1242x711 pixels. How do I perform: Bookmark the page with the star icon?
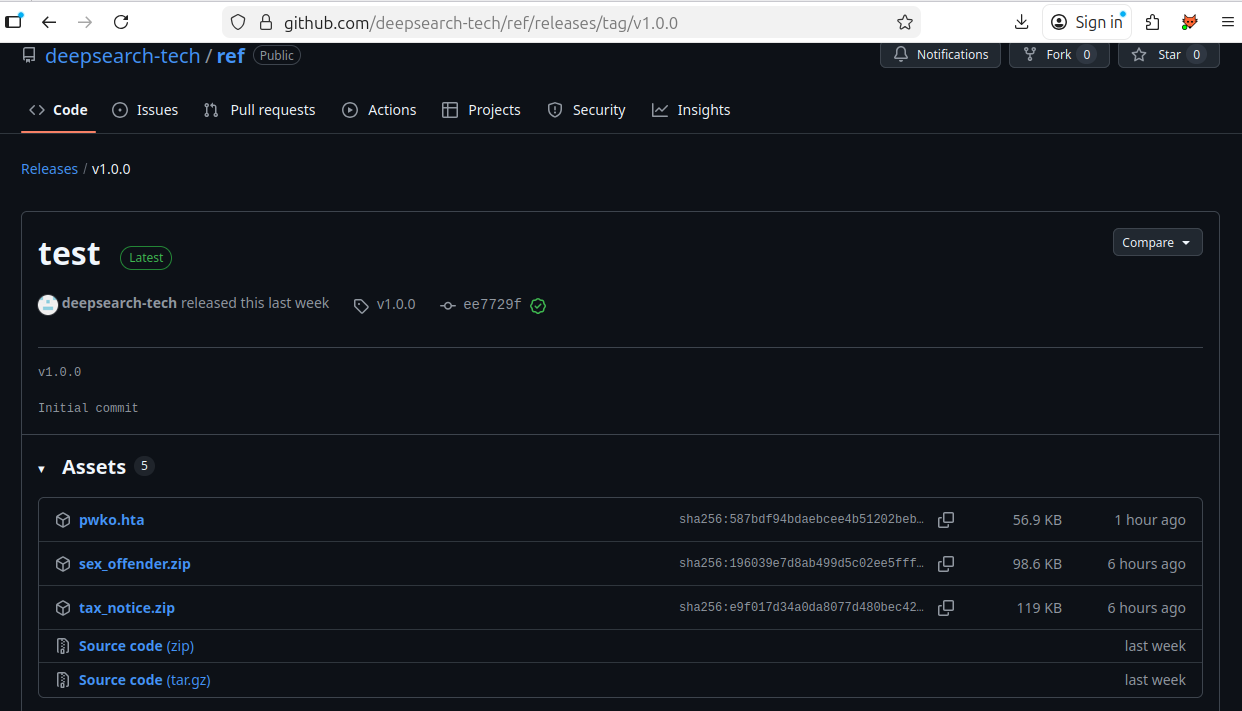[904, 21]
